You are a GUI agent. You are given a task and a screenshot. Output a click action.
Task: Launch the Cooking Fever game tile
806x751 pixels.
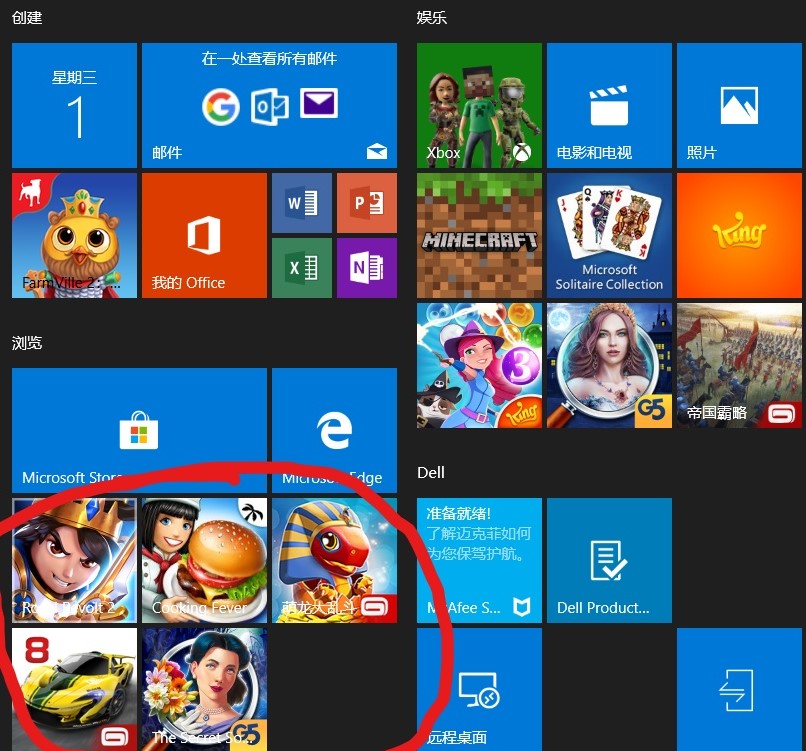(204, 560)
